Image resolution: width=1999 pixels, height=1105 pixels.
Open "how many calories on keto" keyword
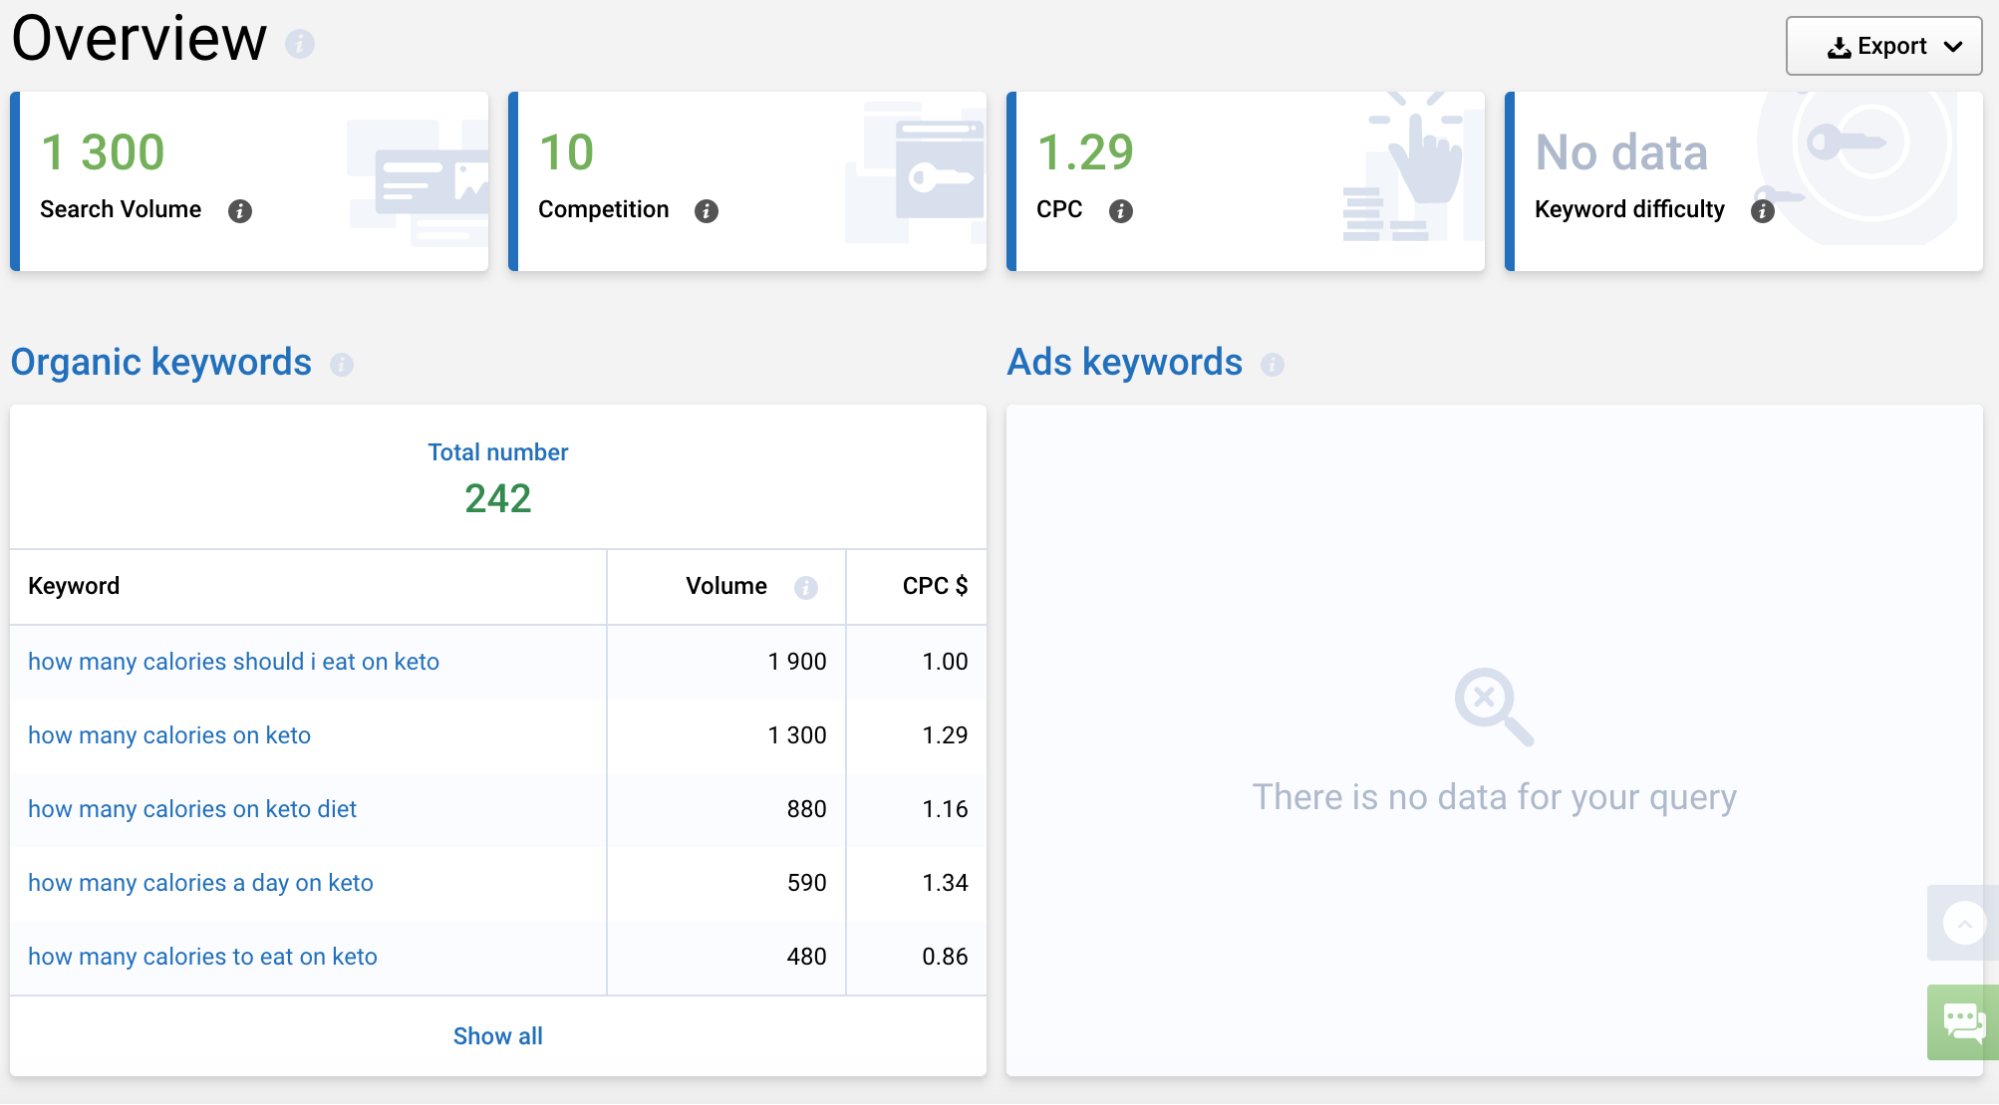click(x=168, y=735)
